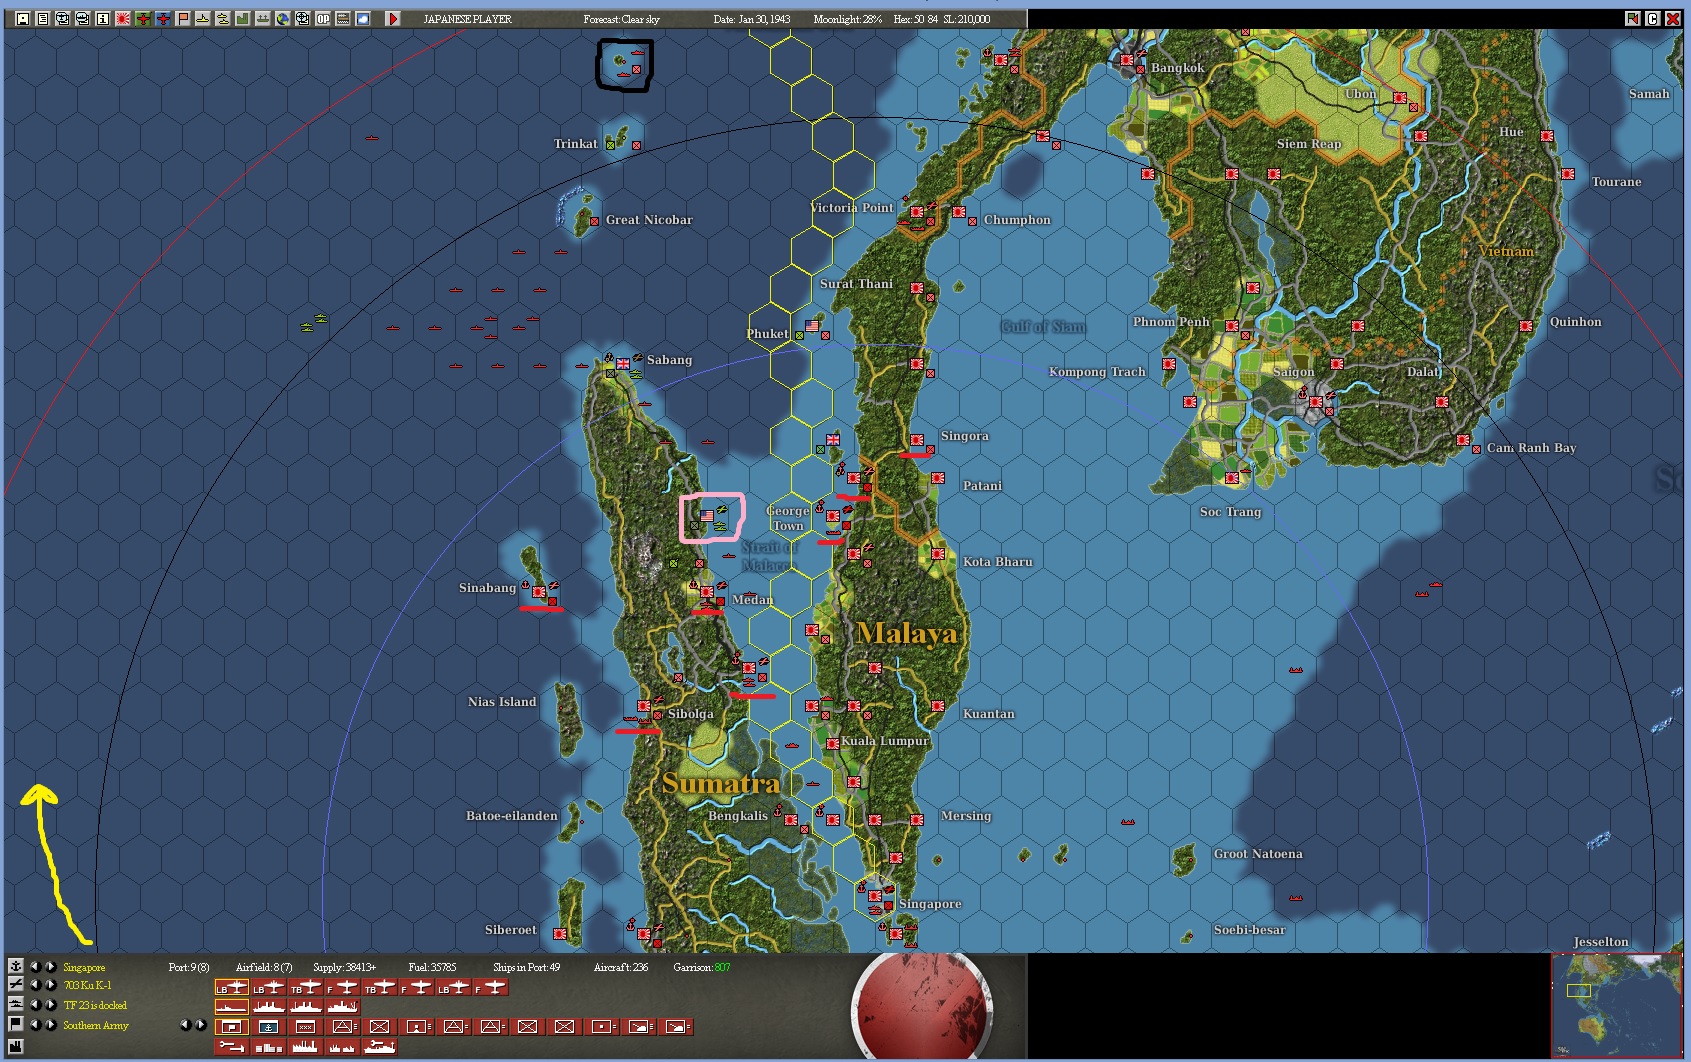1691x1062 pixels.
Task: Click the red plane on green toolbar icon
Action: [x=143, y=19]
